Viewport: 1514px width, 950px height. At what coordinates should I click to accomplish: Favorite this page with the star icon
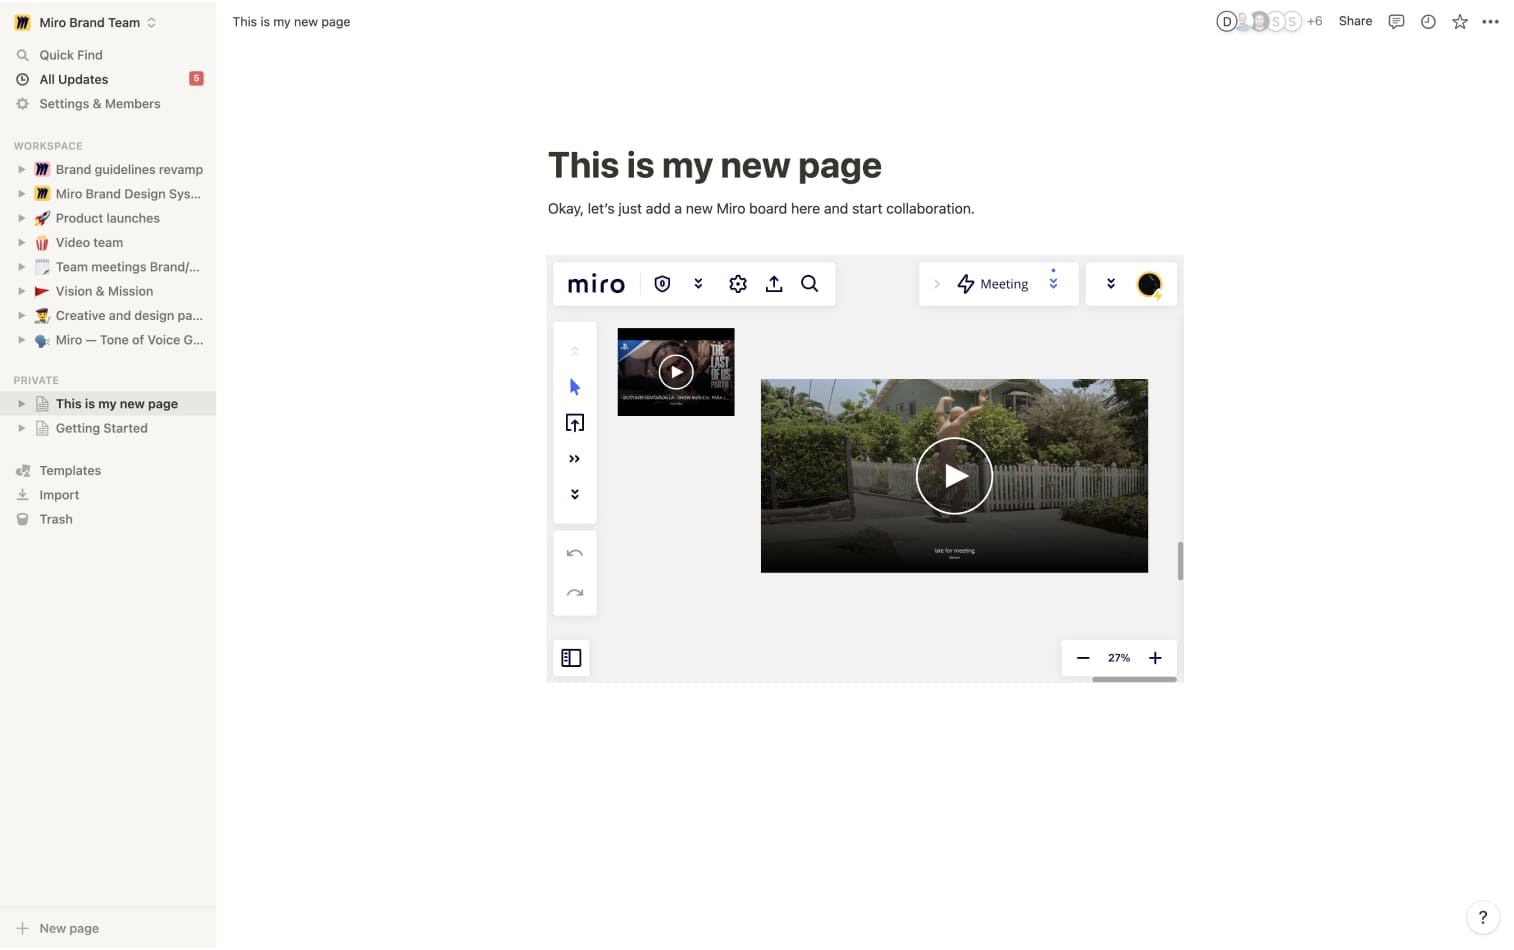tap(1460, 22)
